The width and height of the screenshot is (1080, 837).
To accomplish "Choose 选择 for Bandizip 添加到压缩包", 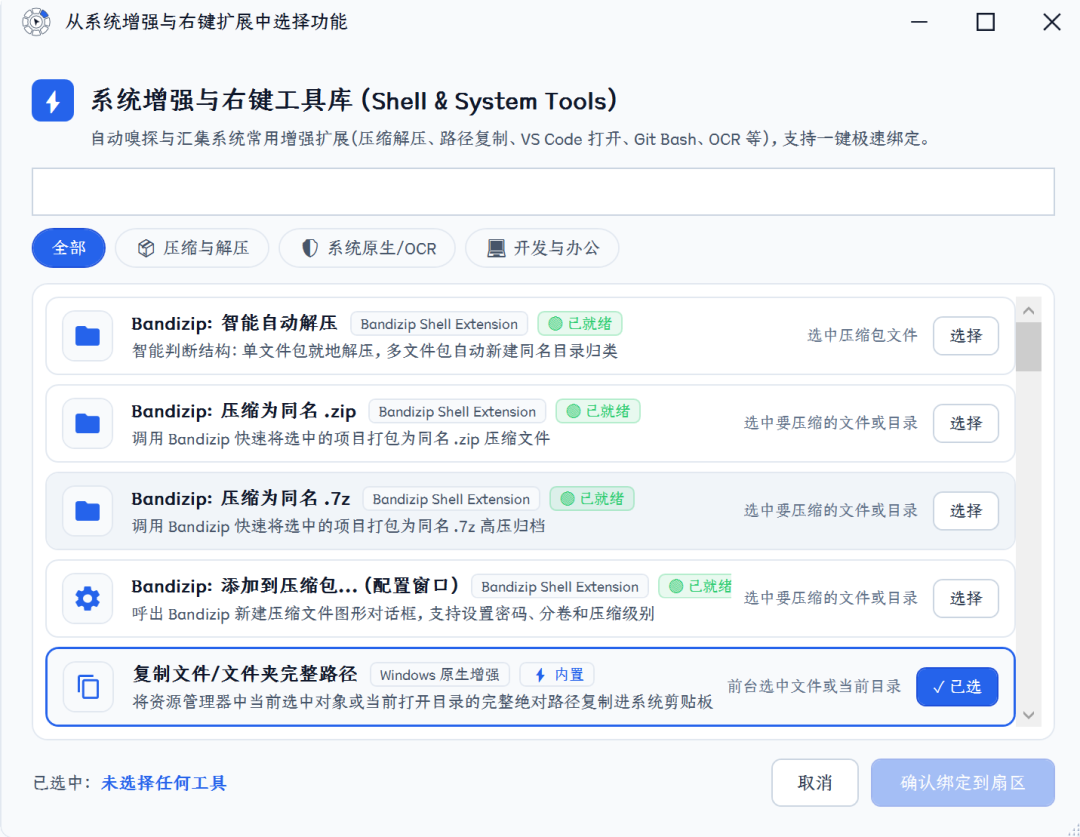I will click(x=966, y=599).
